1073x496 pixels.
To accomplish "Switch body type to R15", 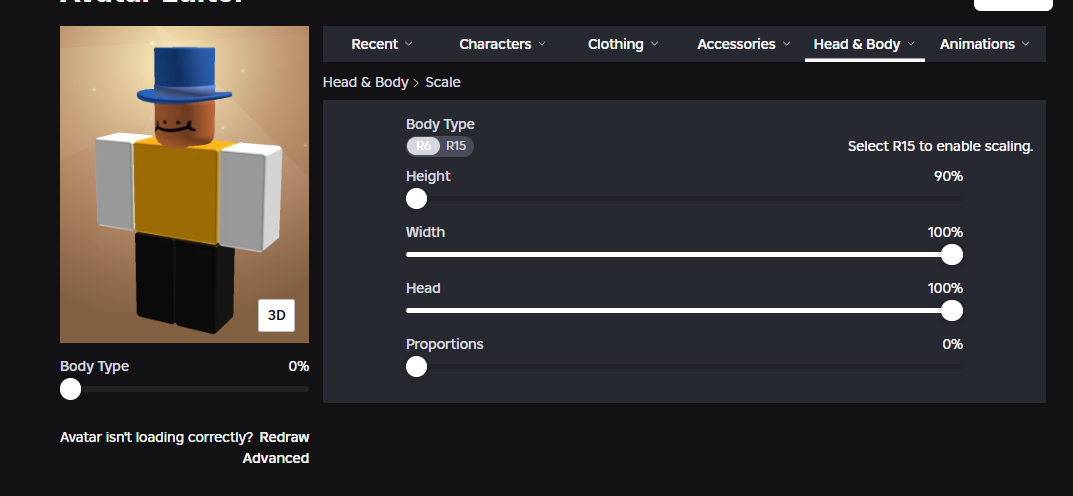I will (456, 146).
